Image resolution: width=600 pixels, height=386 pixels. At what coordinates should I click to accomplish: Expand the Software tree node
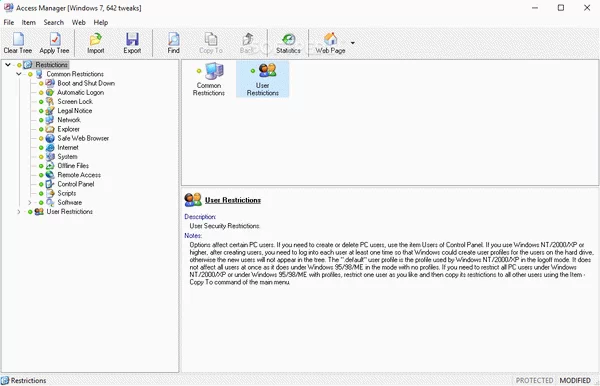pos(29,202)
